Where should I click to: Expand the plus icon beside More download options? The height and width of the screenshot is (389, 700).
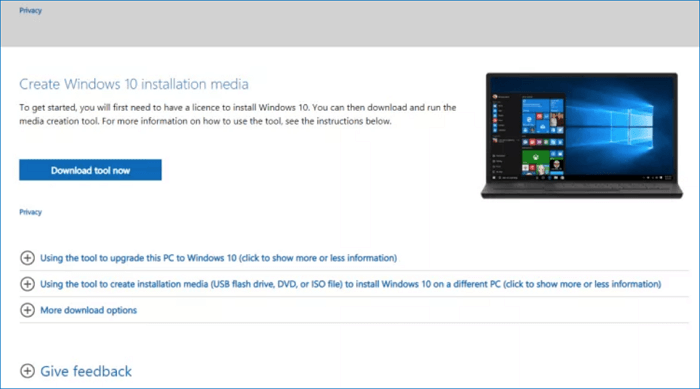[x=27, y=310]
